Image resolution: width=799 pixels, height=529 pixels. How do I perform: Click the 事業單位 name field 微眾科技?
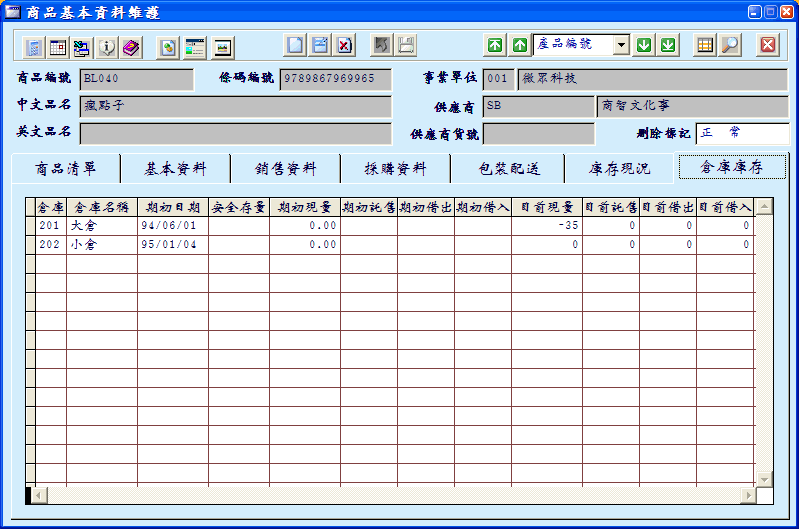pyautogui.click(x=653, y=80)
